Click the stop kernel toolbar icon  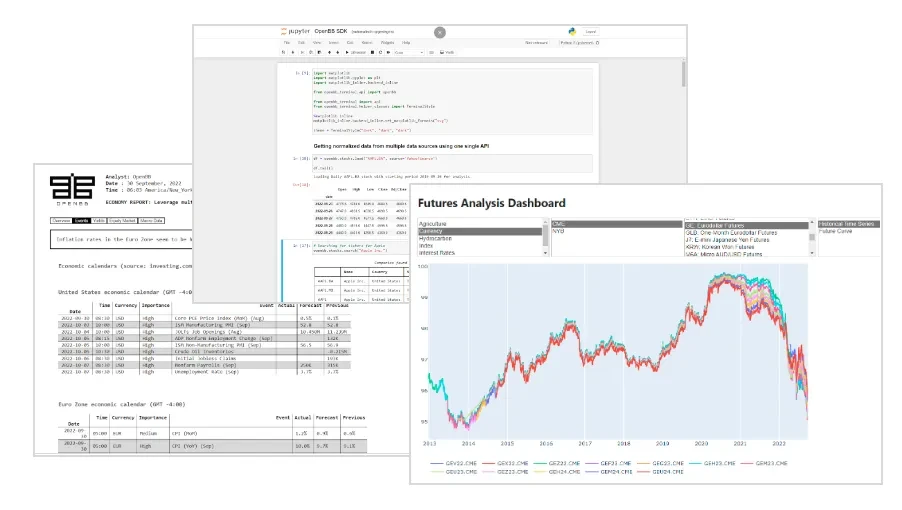[x=373, y=52]
